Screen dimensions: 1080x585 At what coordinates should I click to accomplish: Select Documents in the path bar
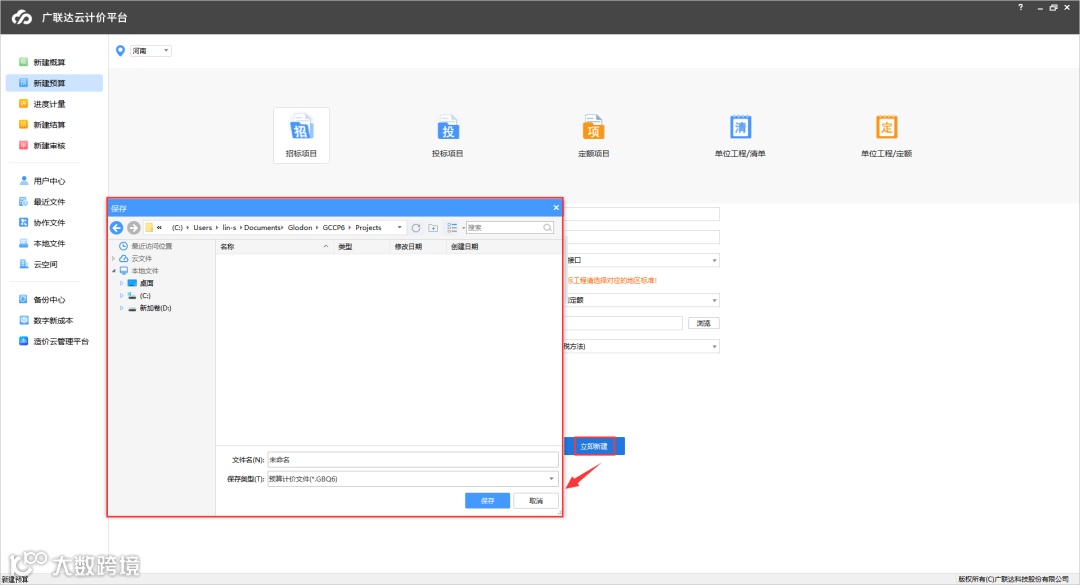click(262, 227)
